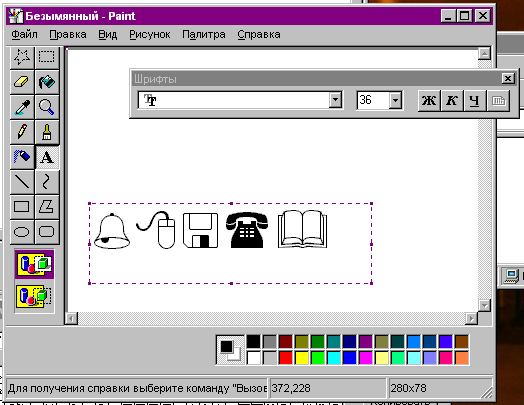Open the Вид menu

click(108, 34)
